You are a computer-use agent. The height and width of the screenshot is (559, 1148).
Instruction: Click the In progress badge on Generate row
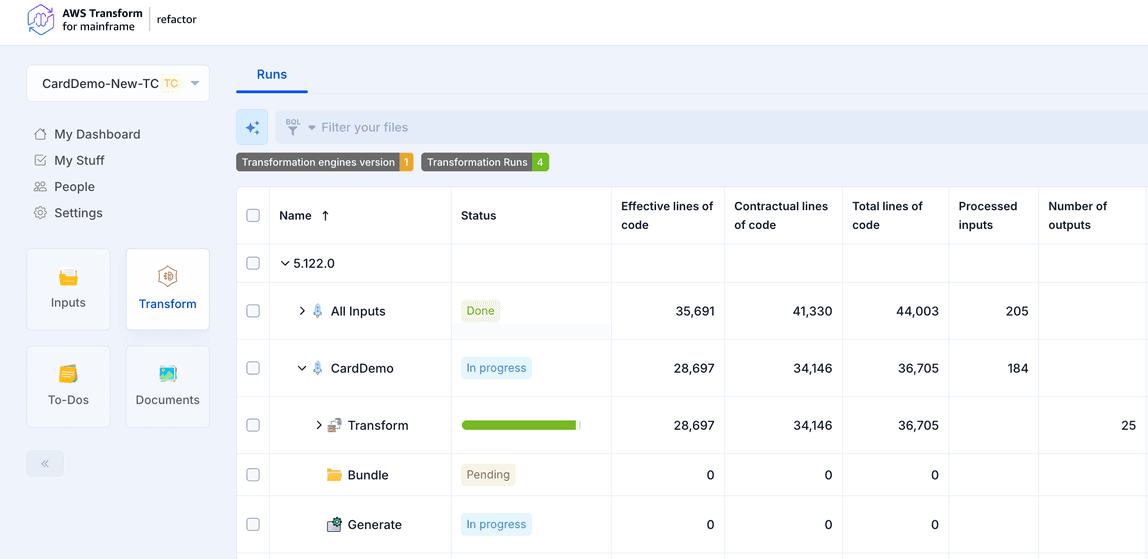point(496,525)
